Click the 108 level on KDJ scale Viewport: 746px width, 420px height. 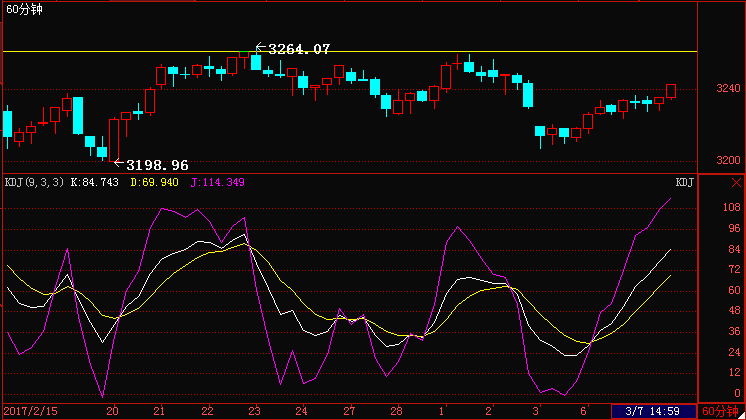732,207
